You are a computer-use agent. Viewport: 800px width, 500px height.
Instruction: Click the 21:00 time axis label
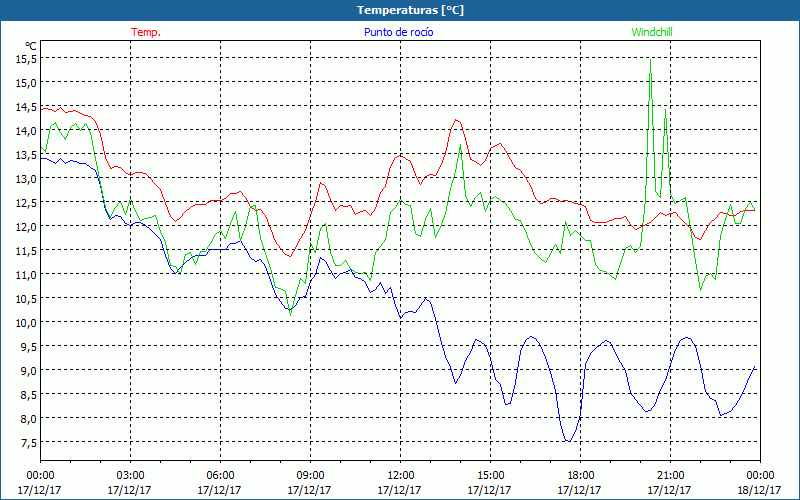pos(670,476)
